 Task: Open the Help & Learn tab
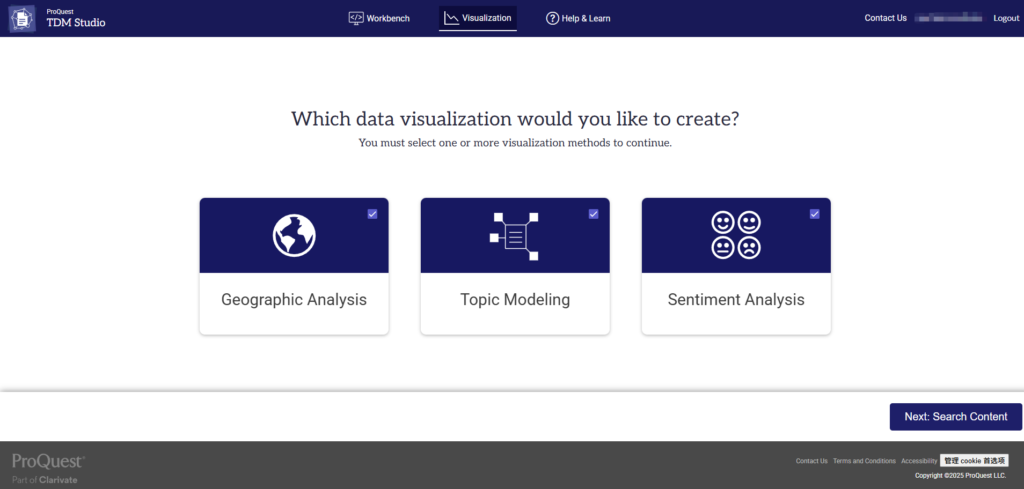click(x=578, y=18)
